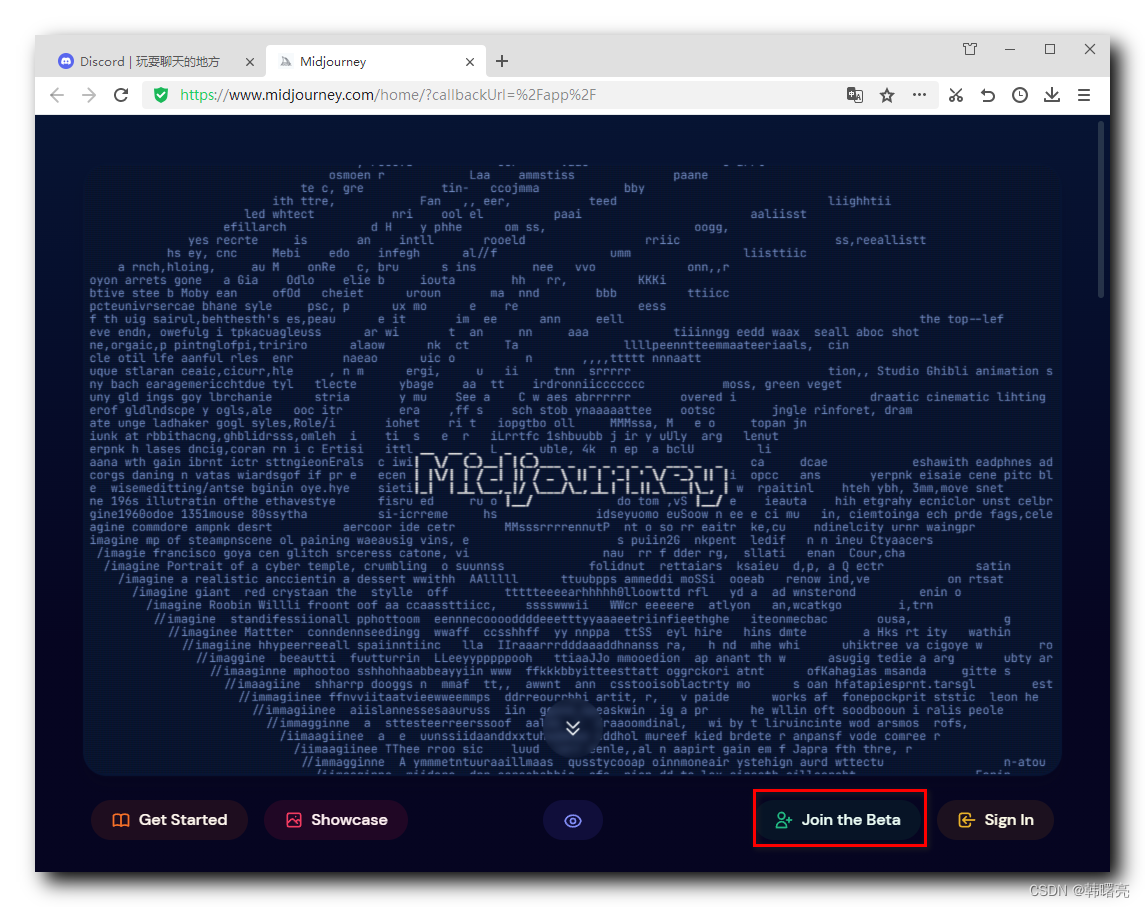Minimize the browser window
This screenshot has width=1145, height=907.
(1010, 49)
